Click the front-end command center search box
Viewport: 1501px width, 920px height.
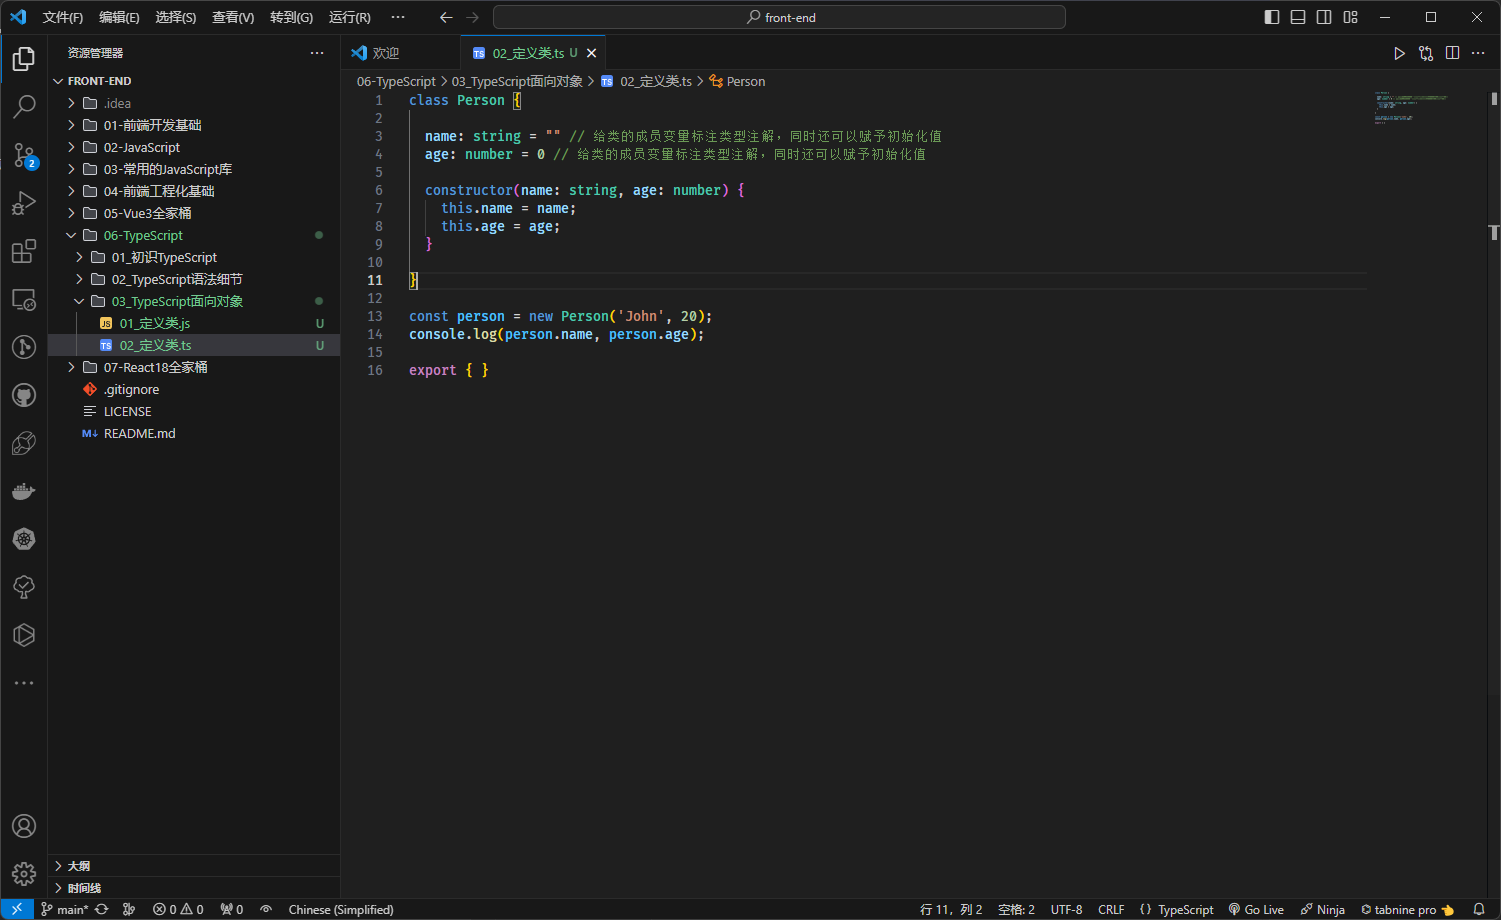tap(779, 17)
